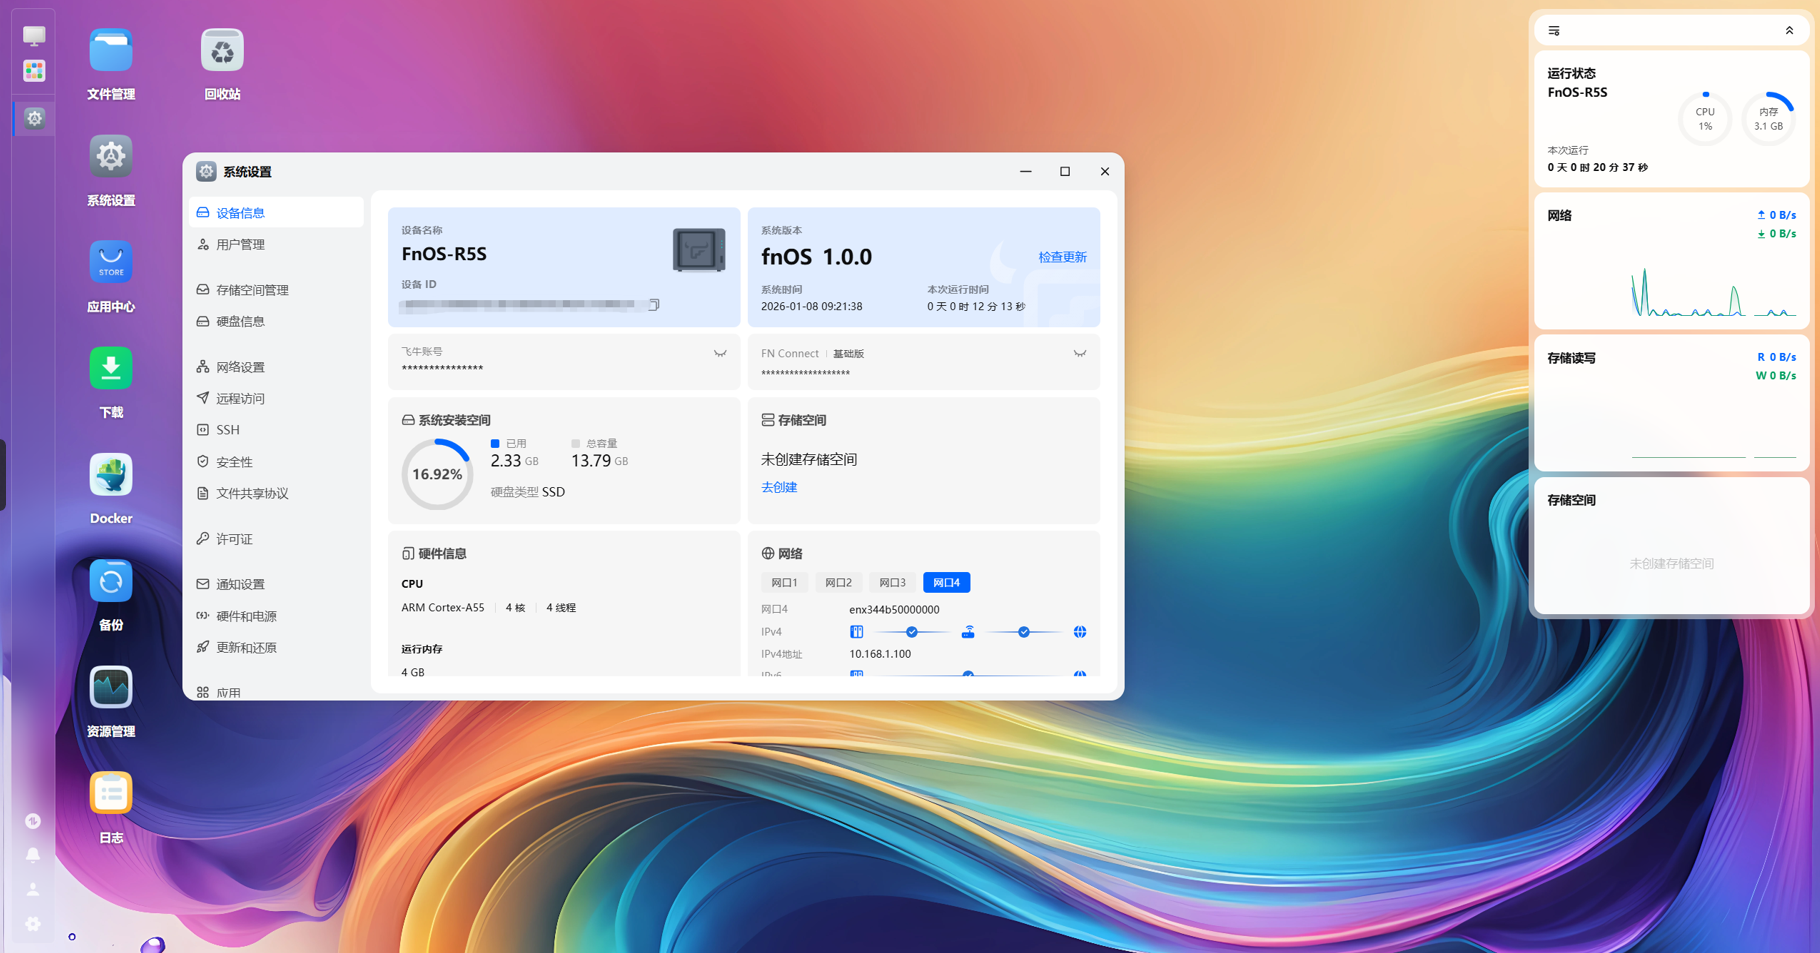Go to SSH settings in sidebar

point(228,430)
